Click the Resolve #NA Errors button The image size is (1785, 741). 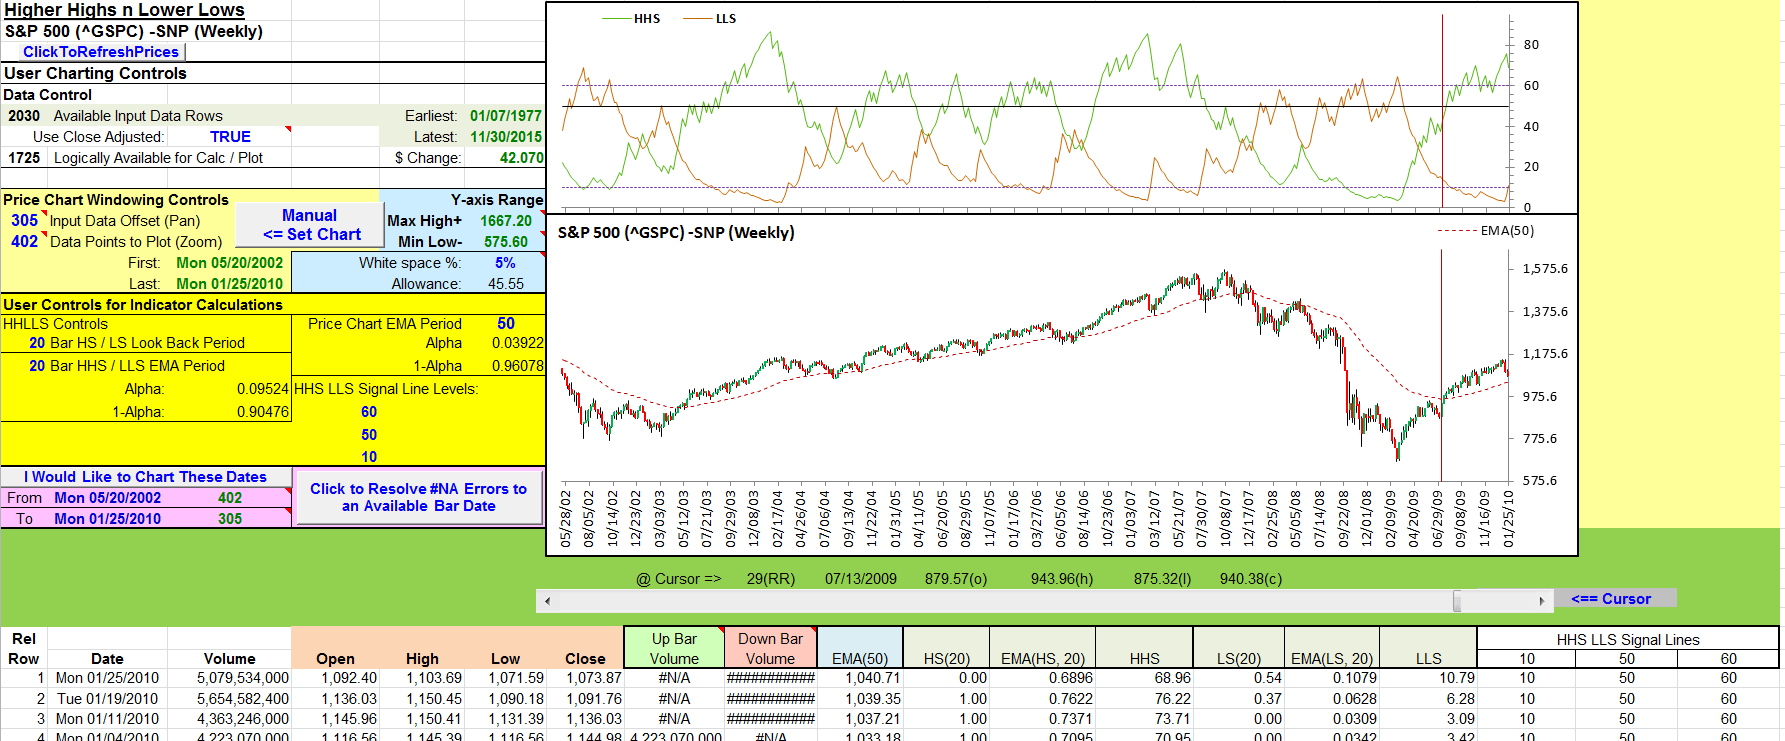click(418, 497)
